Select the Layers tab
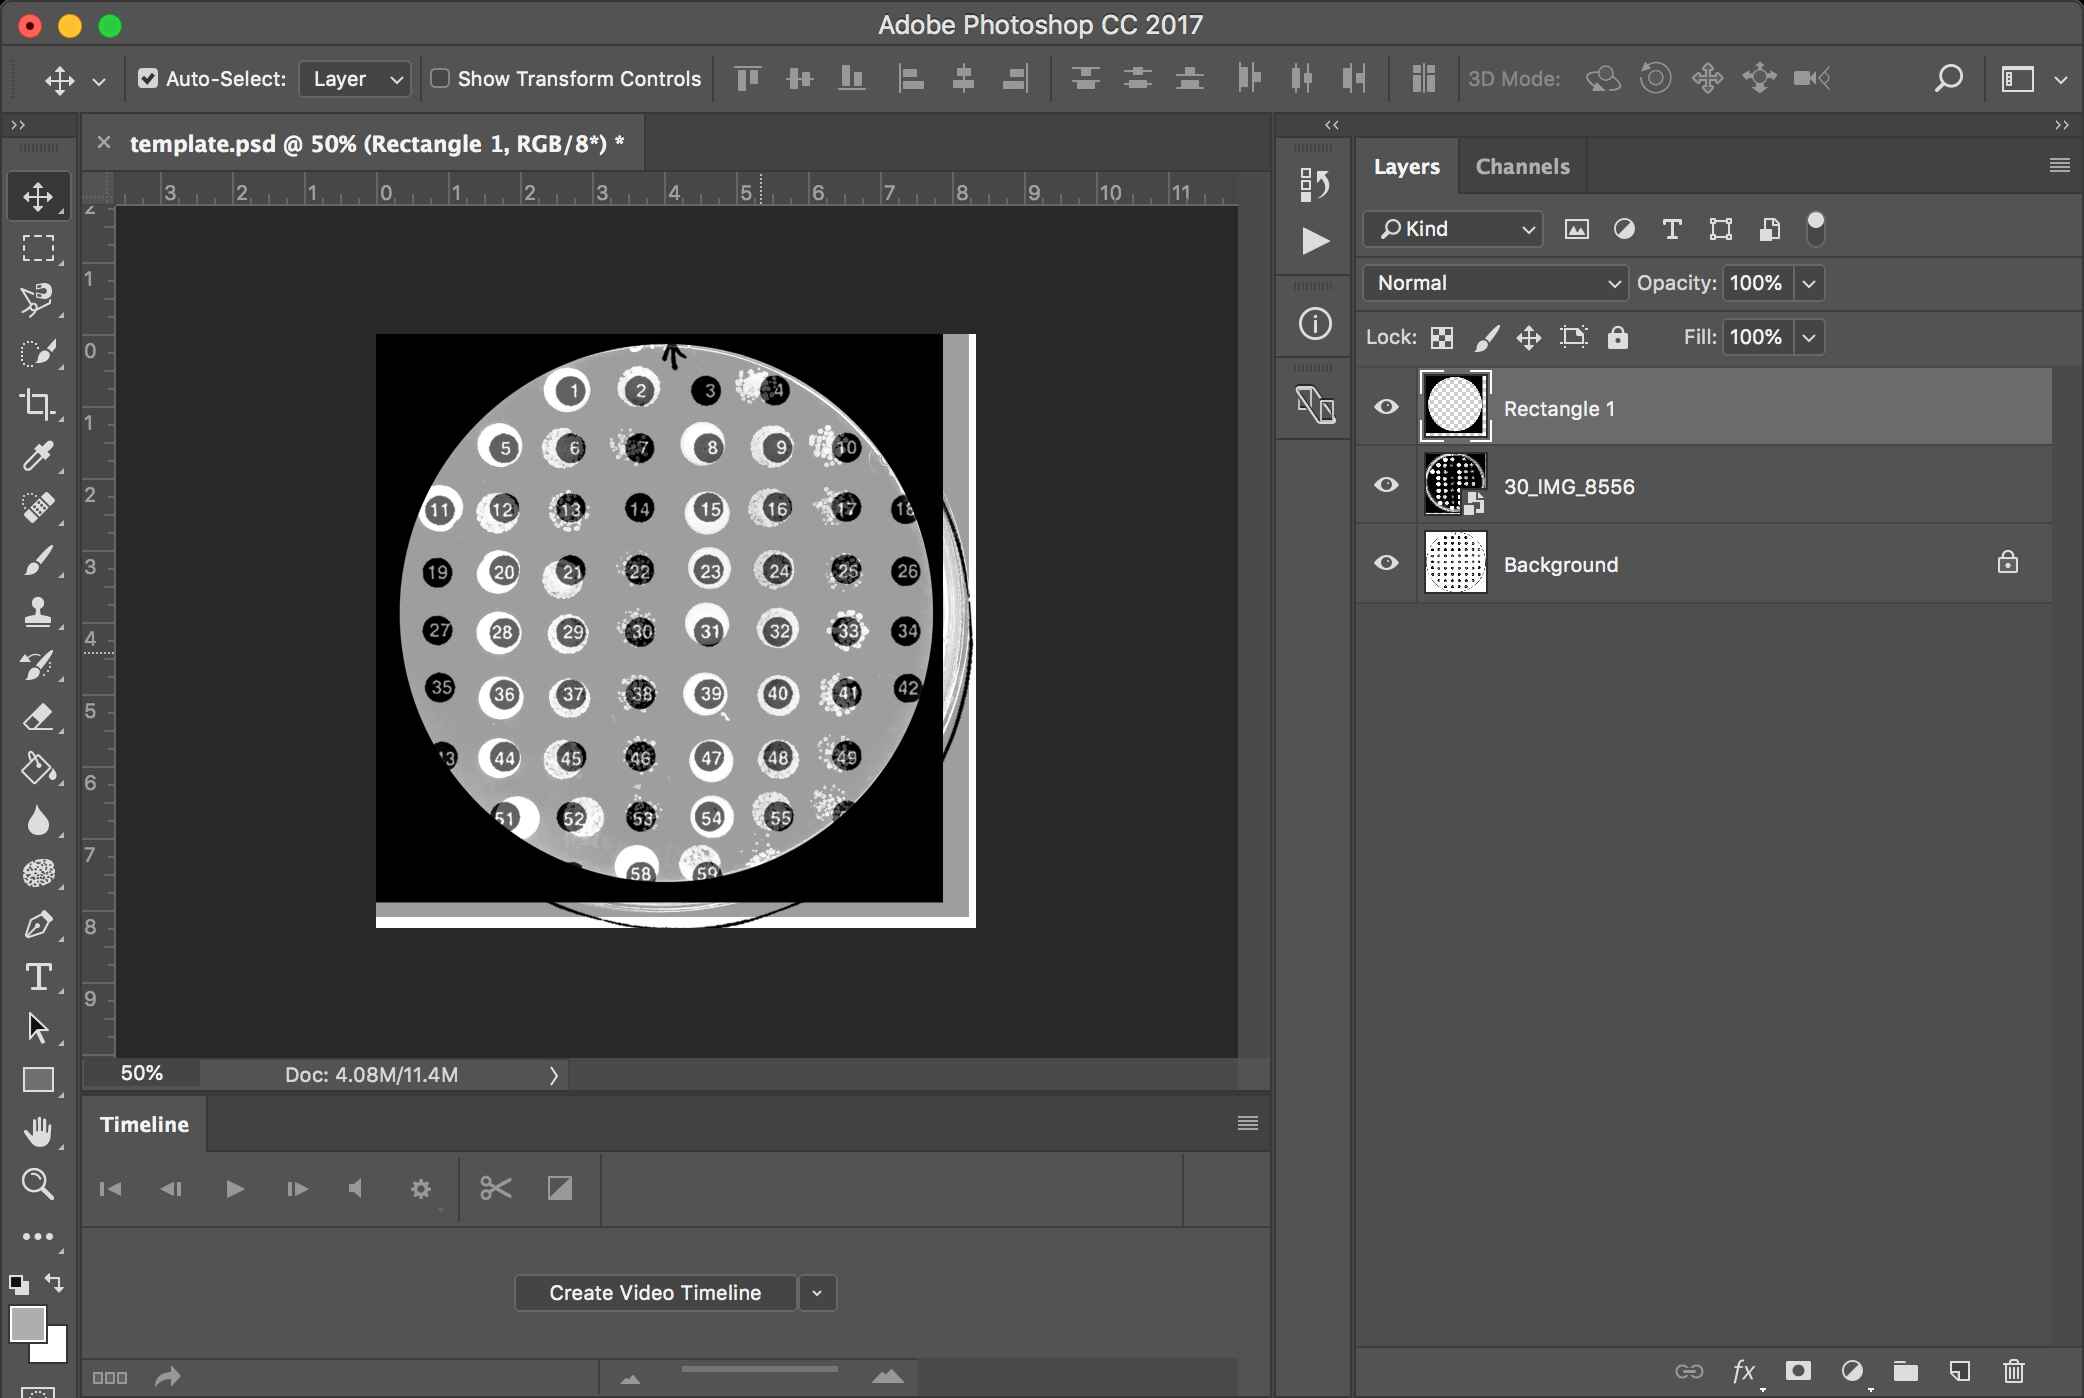This screenshot has height=1398, width=2084. pyautogui.click(x=1405, y=165)
